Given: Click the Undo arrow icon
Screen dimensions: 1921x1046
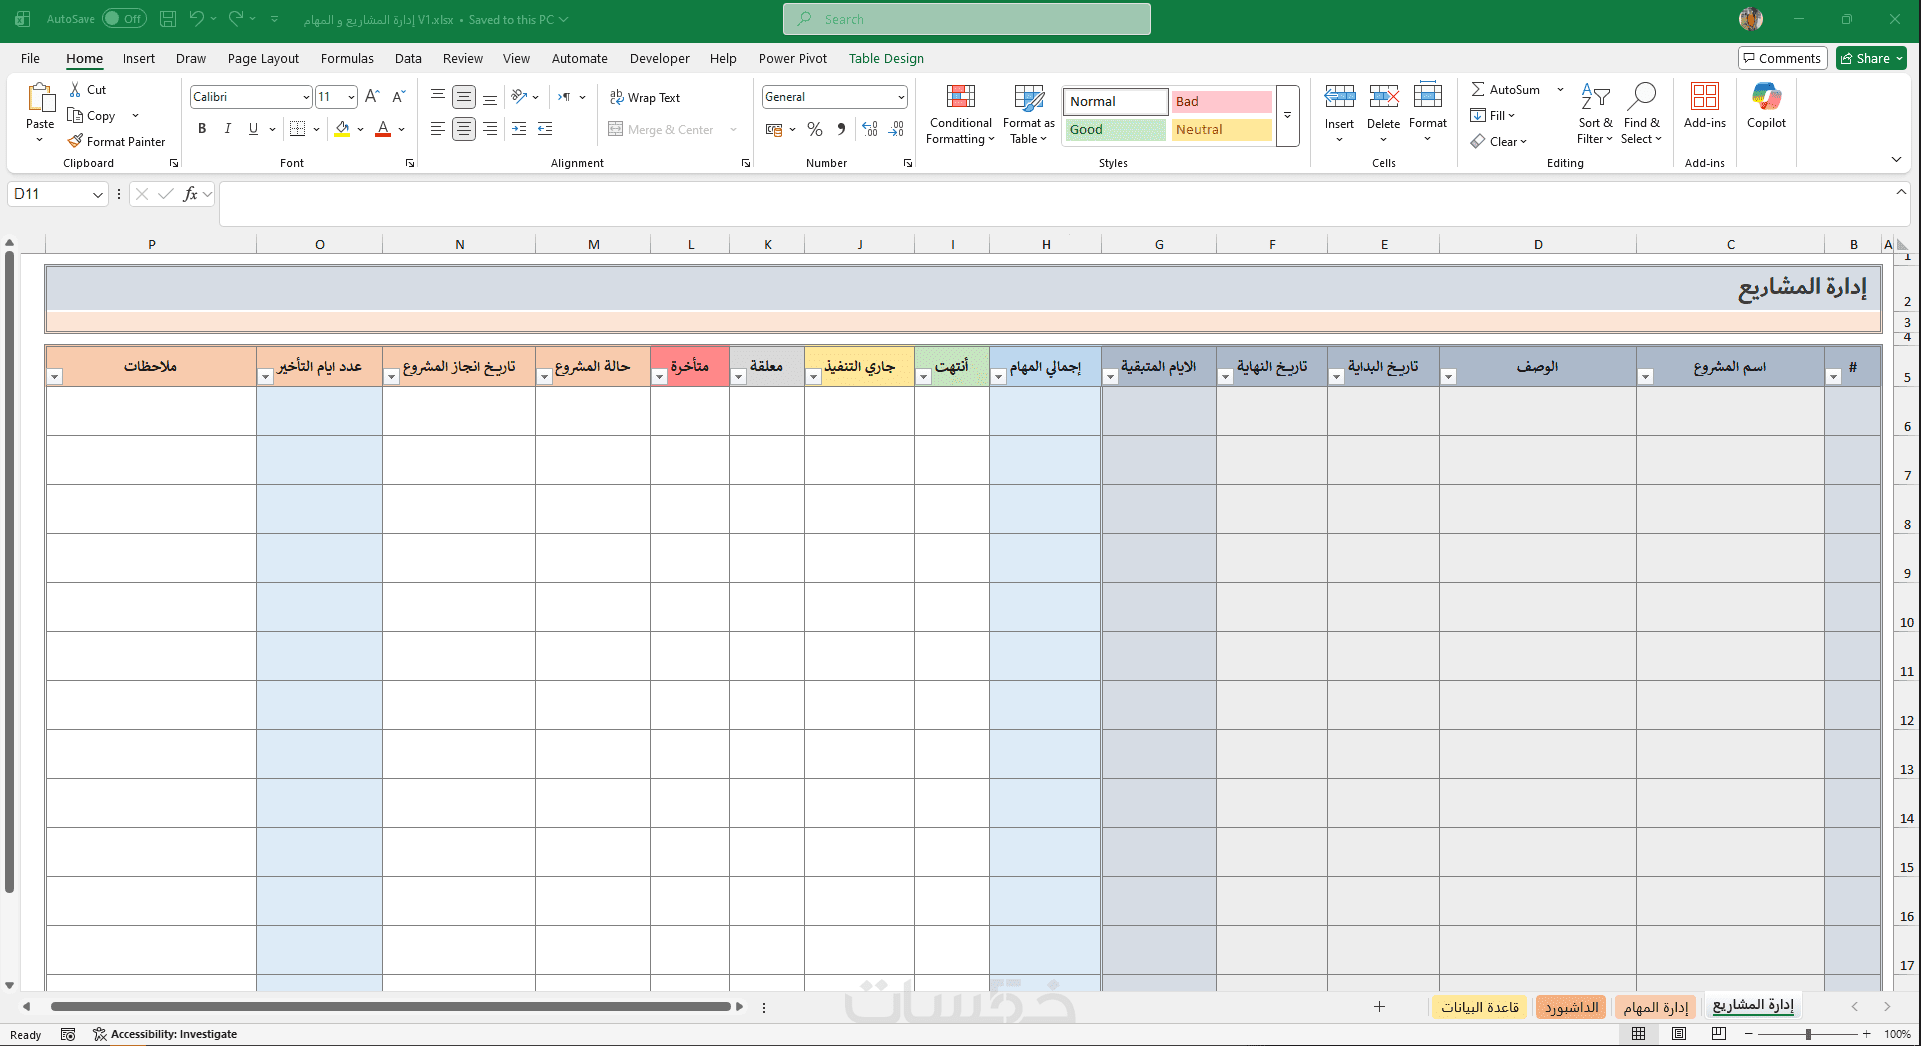Looking at the screenshot, I should point(197,18).
